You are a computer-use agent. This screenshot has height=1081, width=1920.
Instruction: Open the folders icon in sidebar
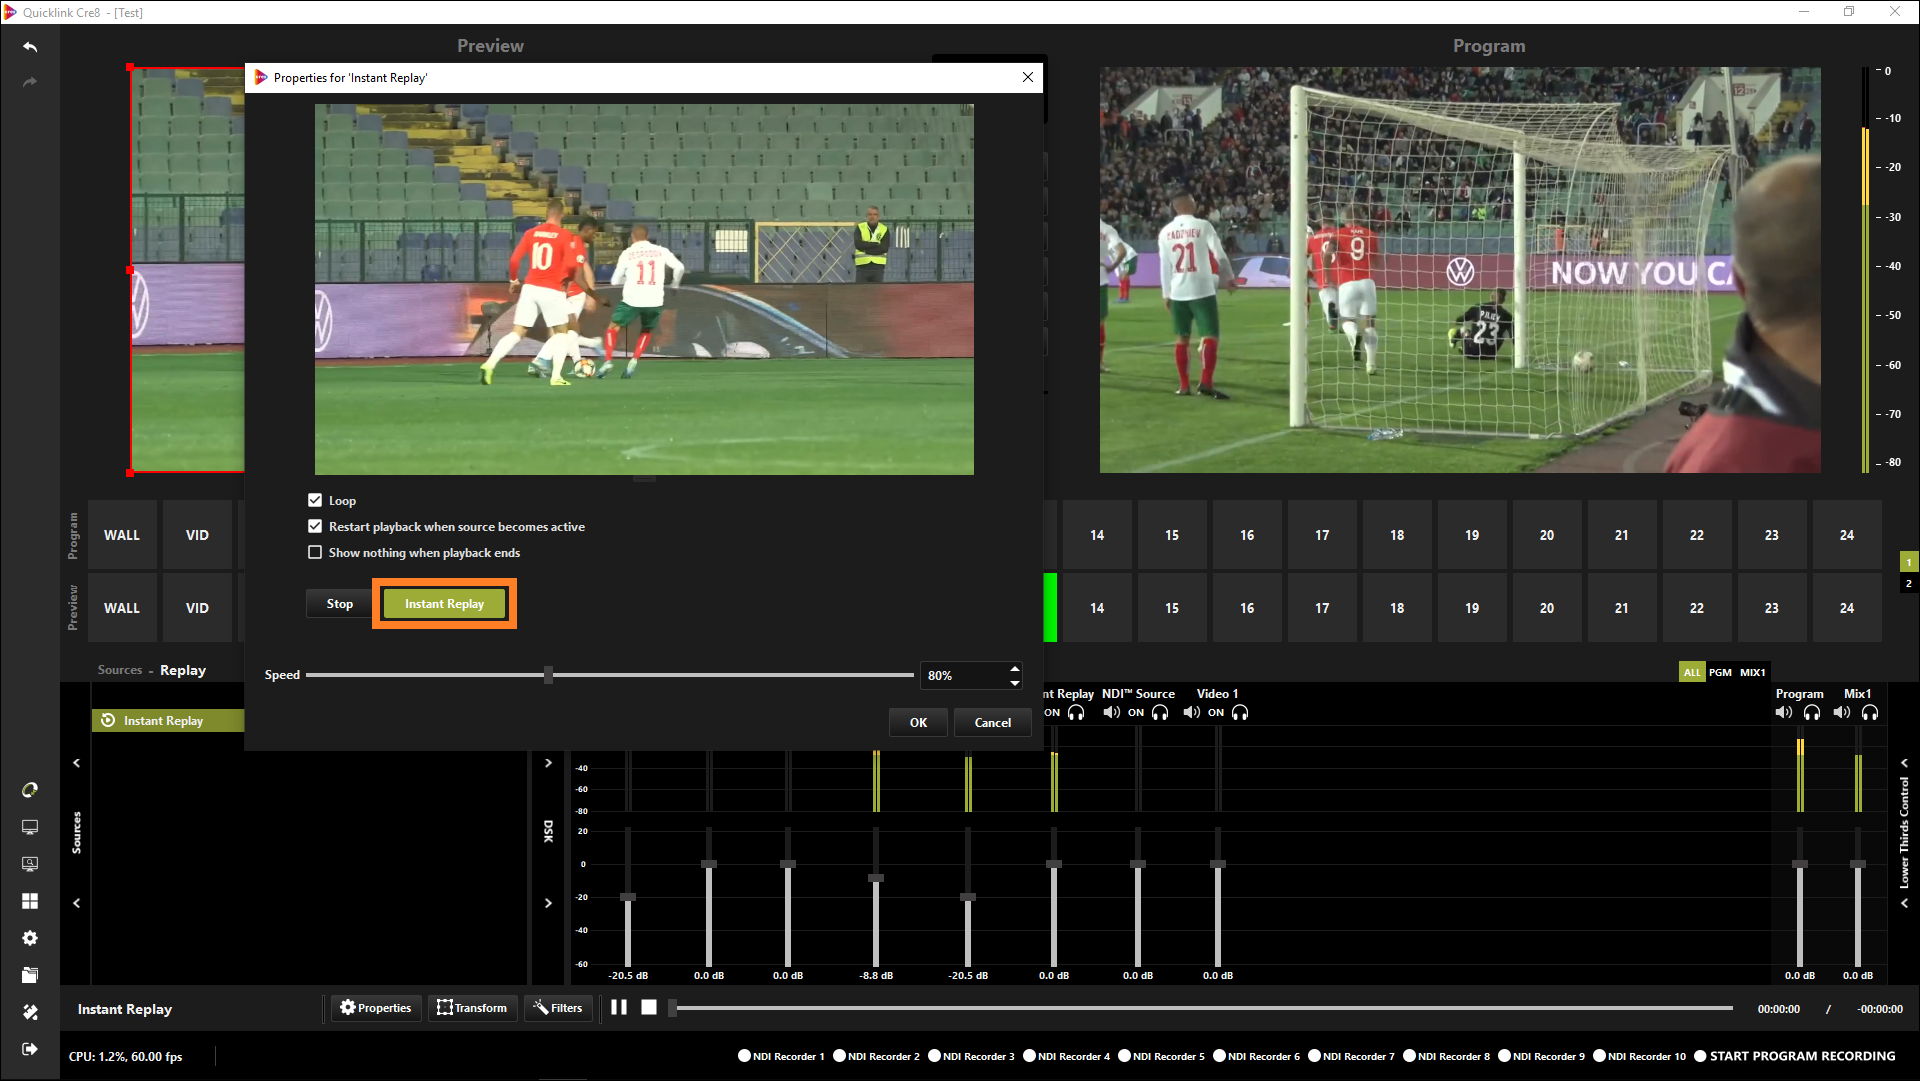click(x=30, y=975)
